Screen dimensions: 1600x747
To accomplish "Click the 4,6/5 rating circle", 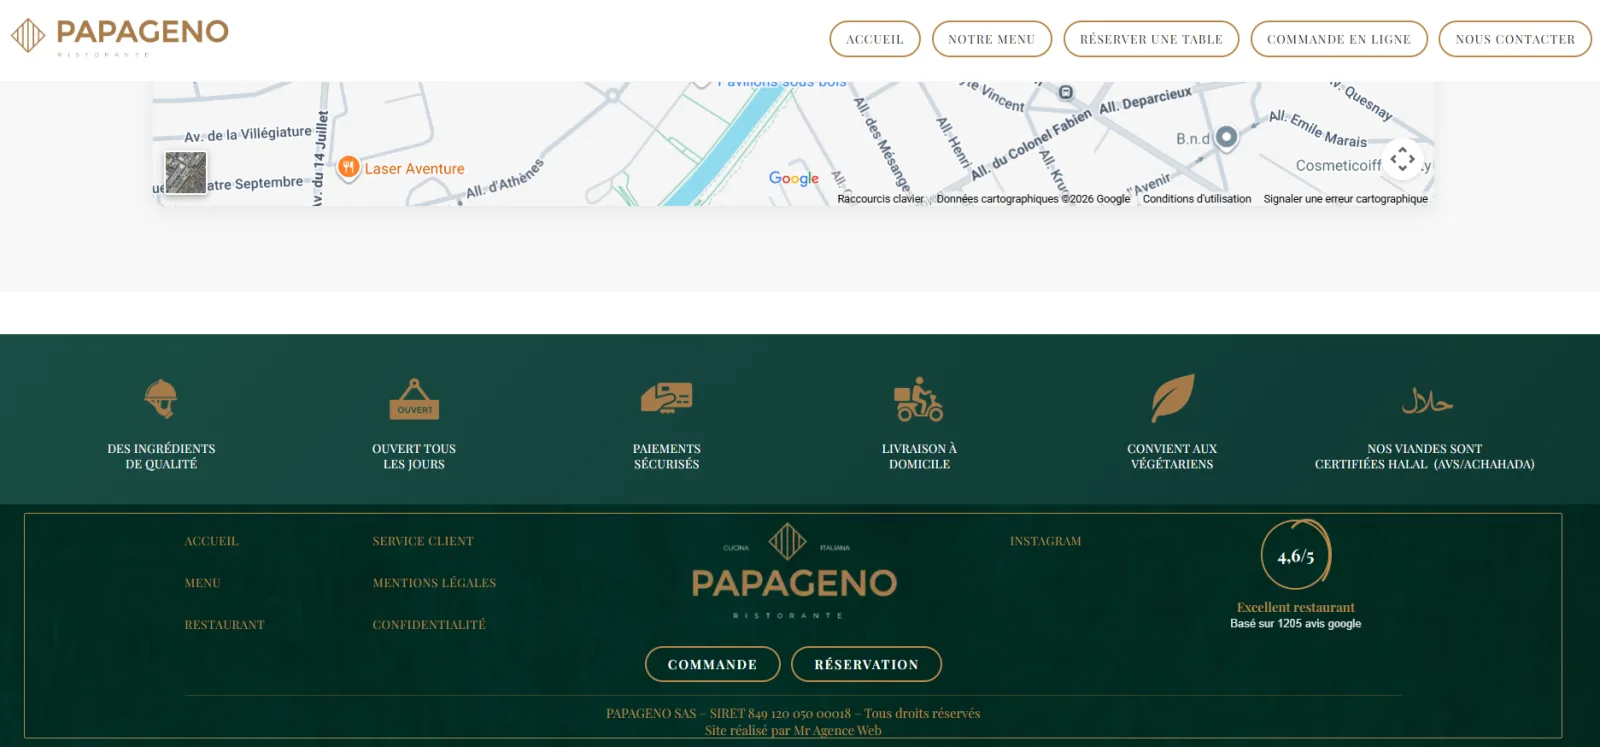I will [1296, 555].
